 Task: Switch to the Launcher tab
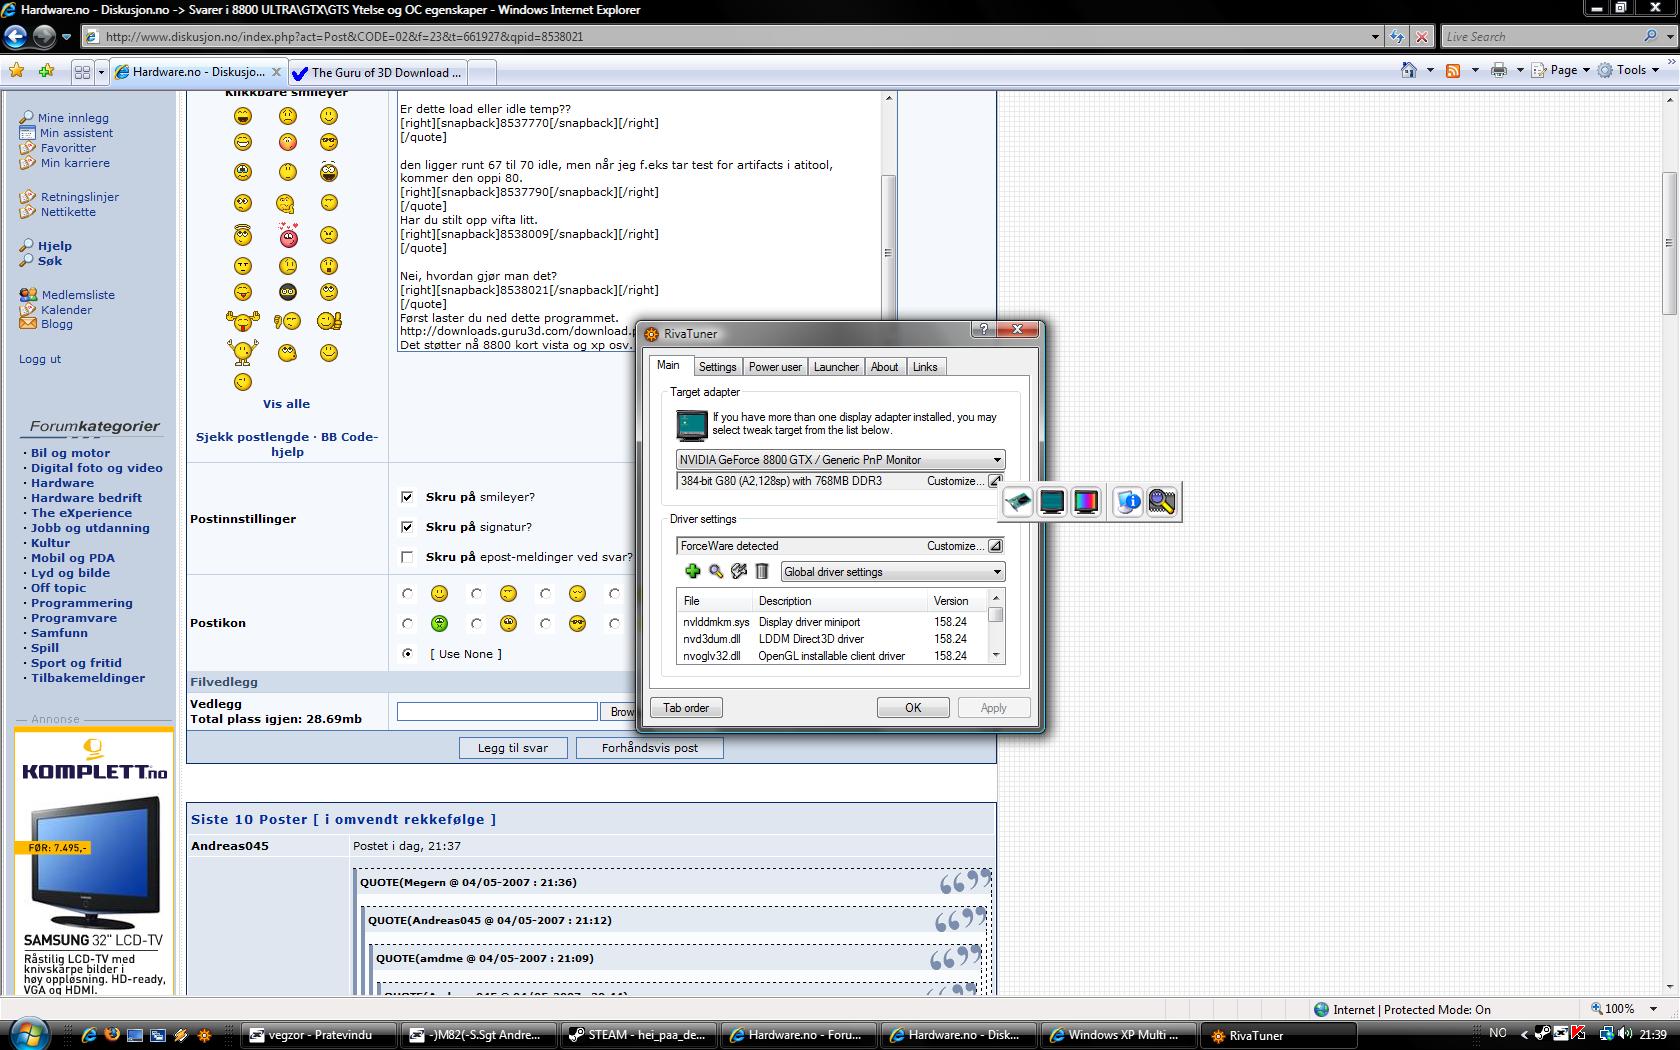pyautogui.click(x=836, y=367)
